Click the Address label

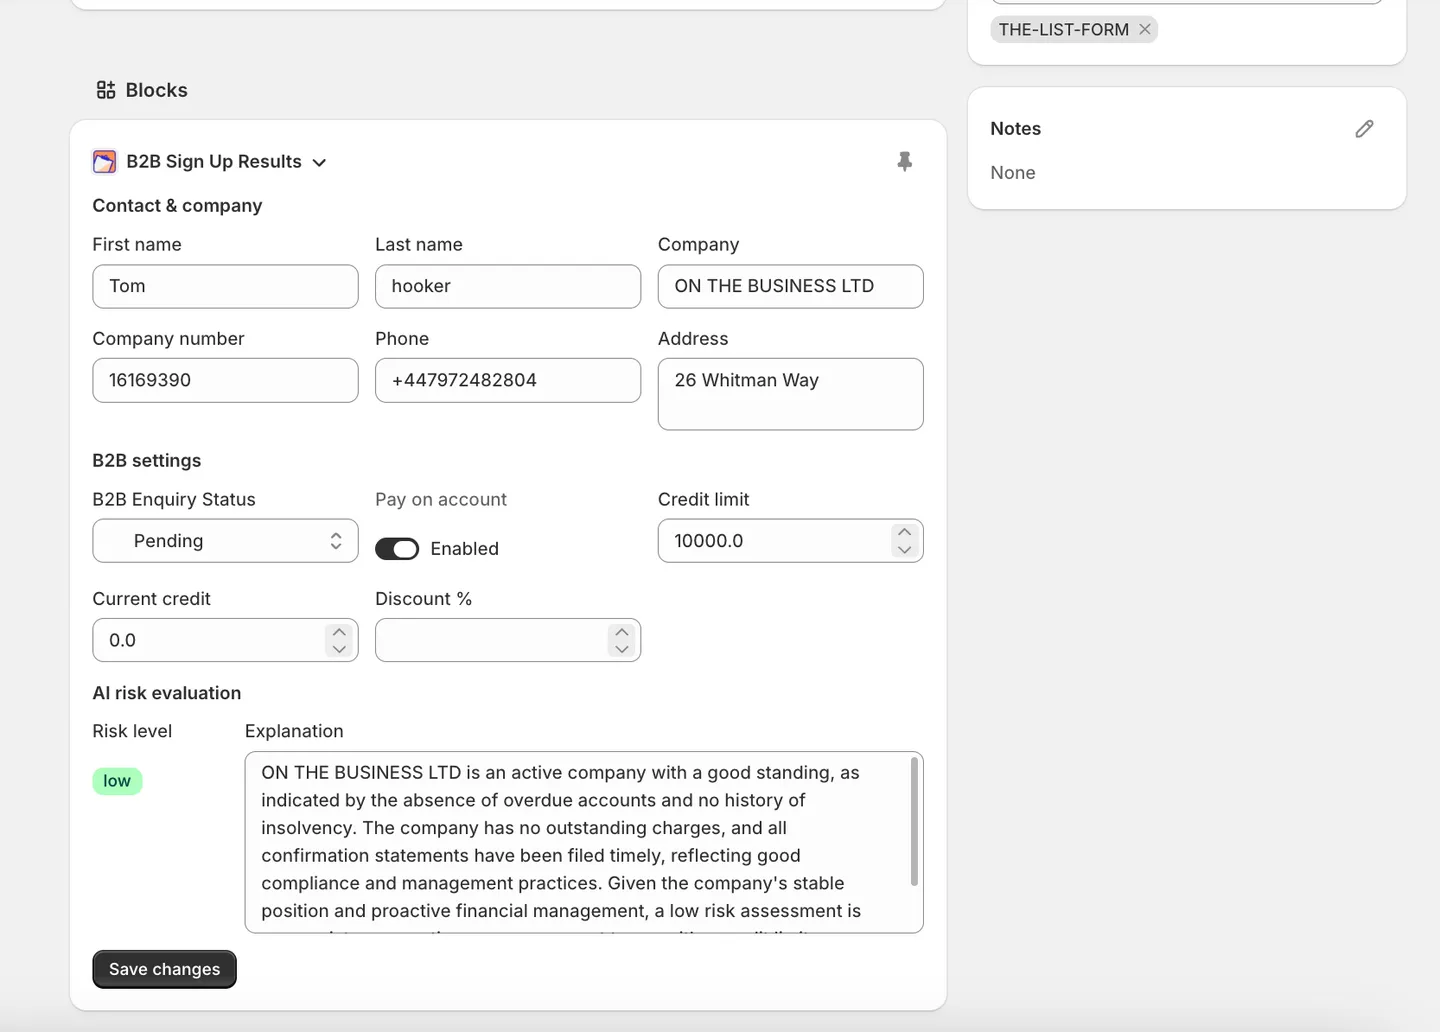tap(693, 339)
